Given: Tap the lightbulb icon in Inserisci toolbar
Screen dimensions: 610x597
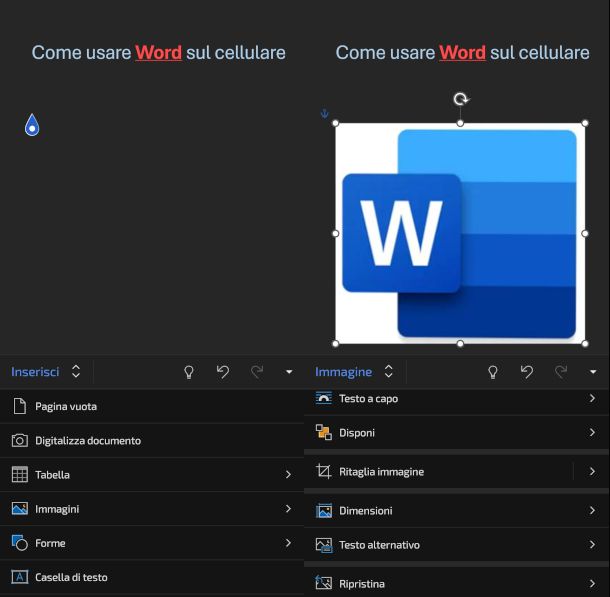Looking at the screenshot, I should point(189,372).
